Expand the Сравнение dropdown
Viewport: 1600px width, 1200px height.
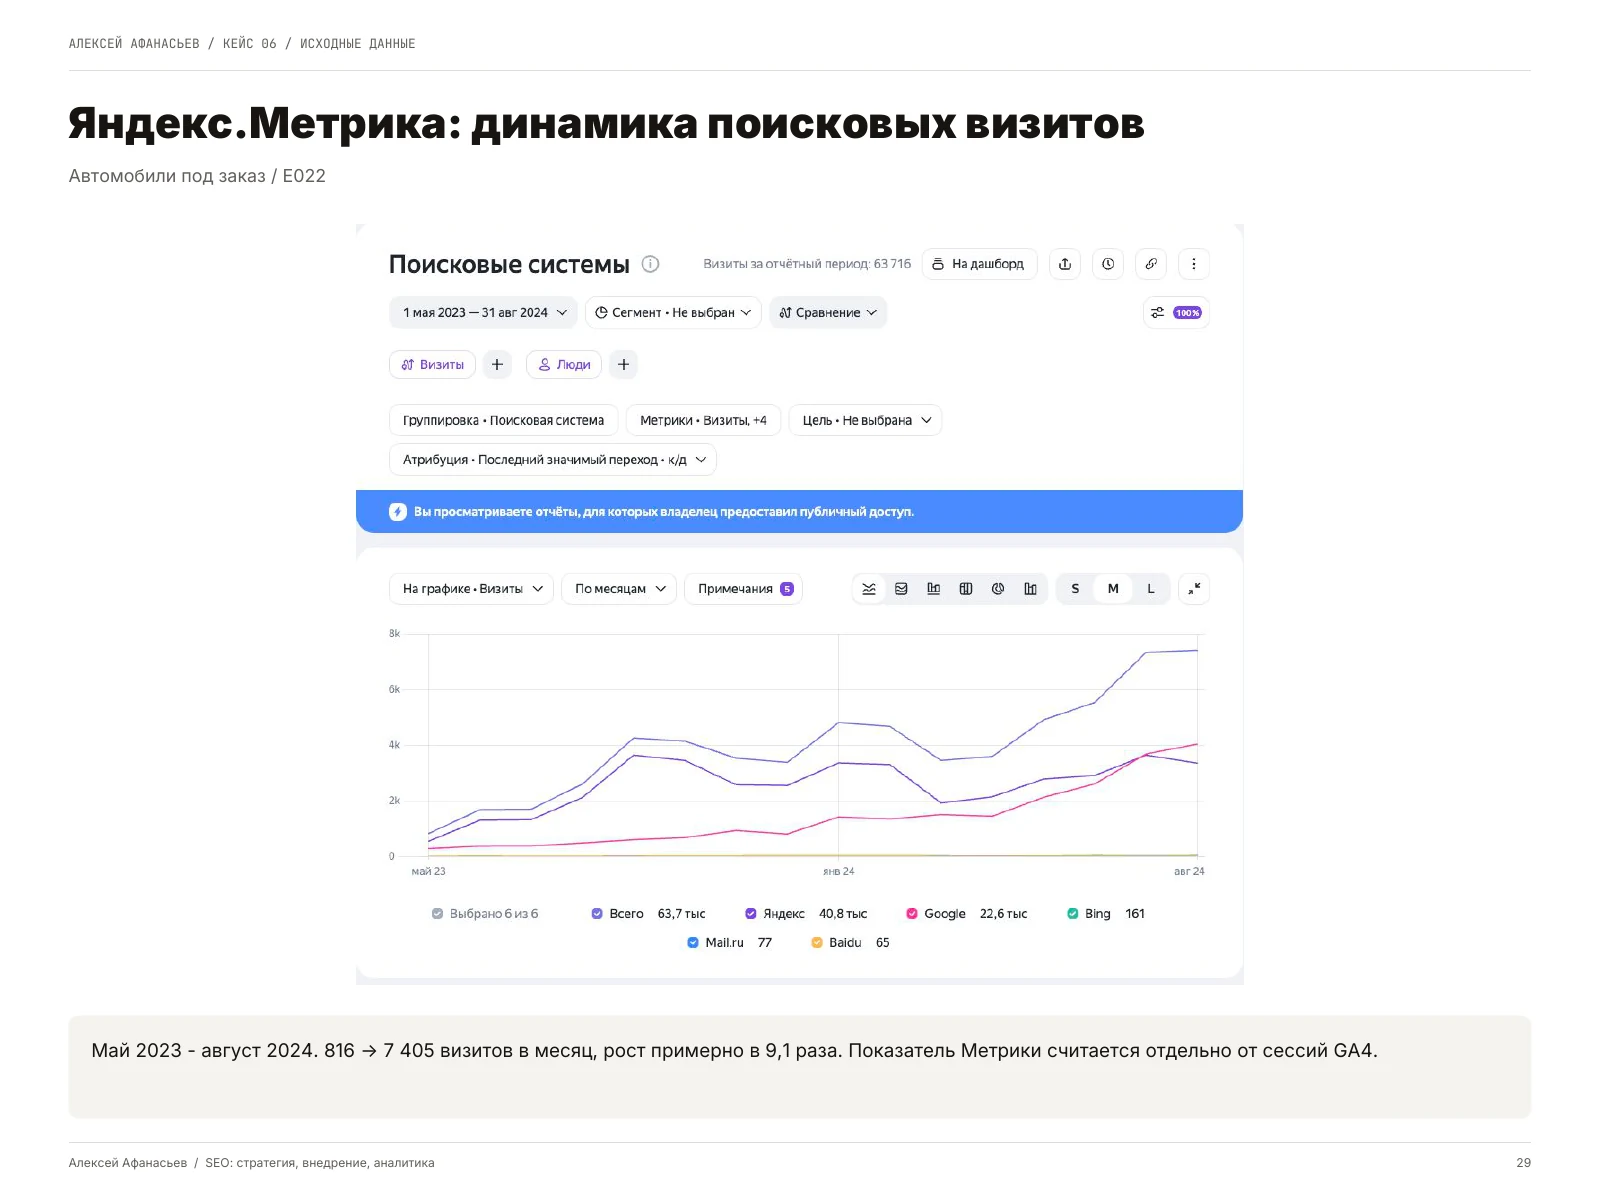click(x=828, y=313)
